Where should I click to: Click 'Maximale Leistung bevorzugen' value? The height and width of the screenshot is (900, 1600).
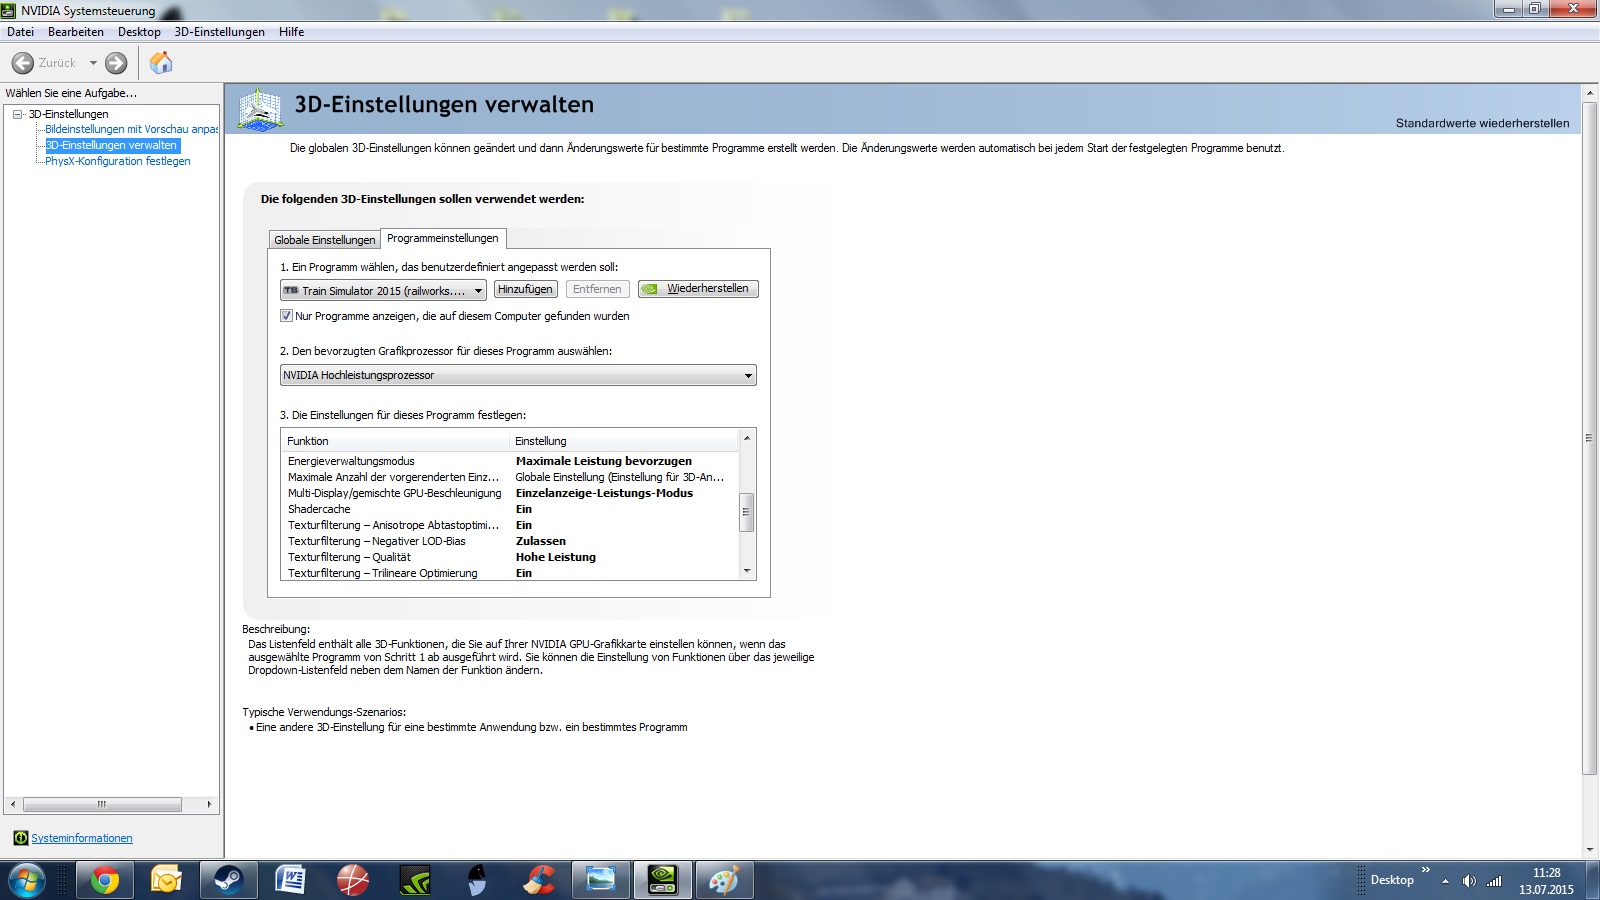(x=603, y=461)
